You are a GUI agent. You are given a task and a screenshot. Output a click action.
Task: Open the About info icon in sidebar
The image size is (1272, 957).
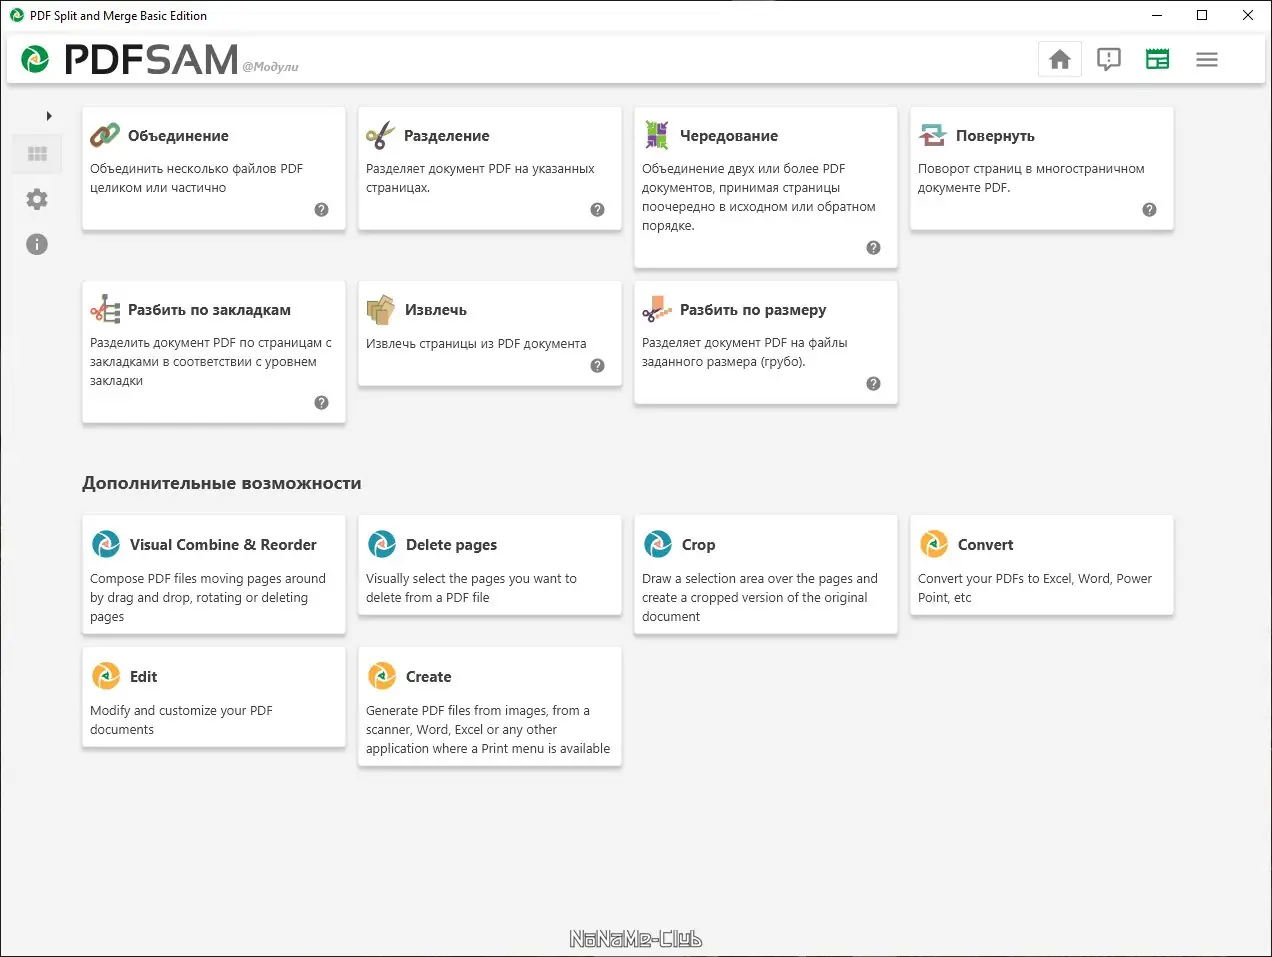coord(37,244)
